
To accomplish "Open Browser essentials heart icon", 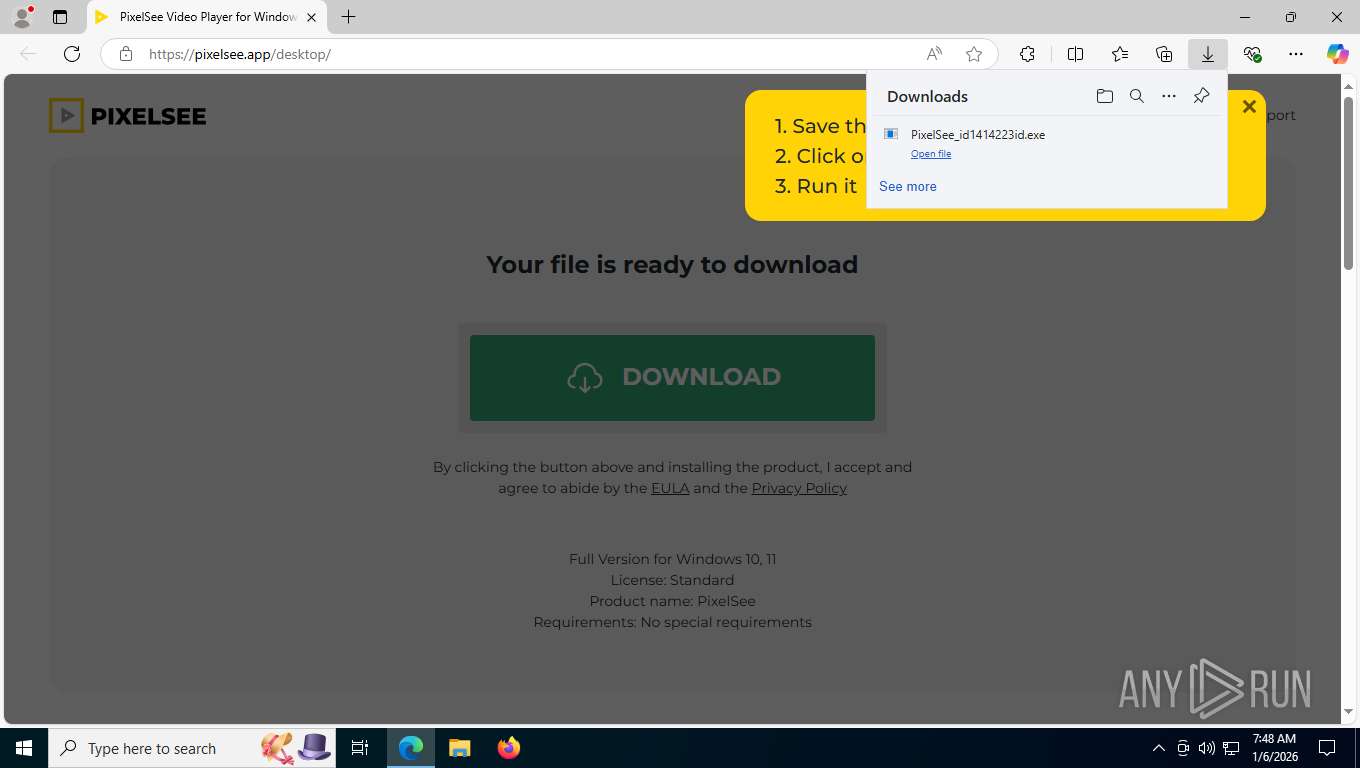I will pos(1252,54).
